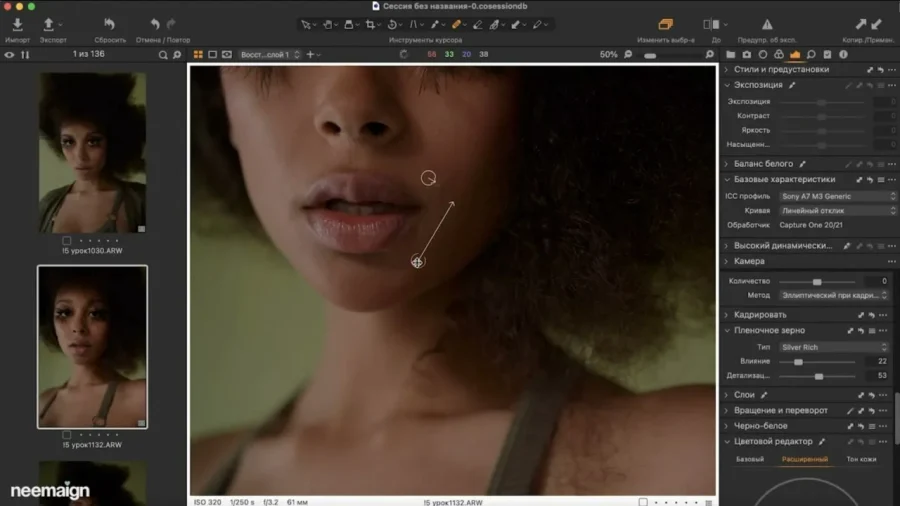
Task: Expand the Баланс белого panel
Action: pos(727,164)
